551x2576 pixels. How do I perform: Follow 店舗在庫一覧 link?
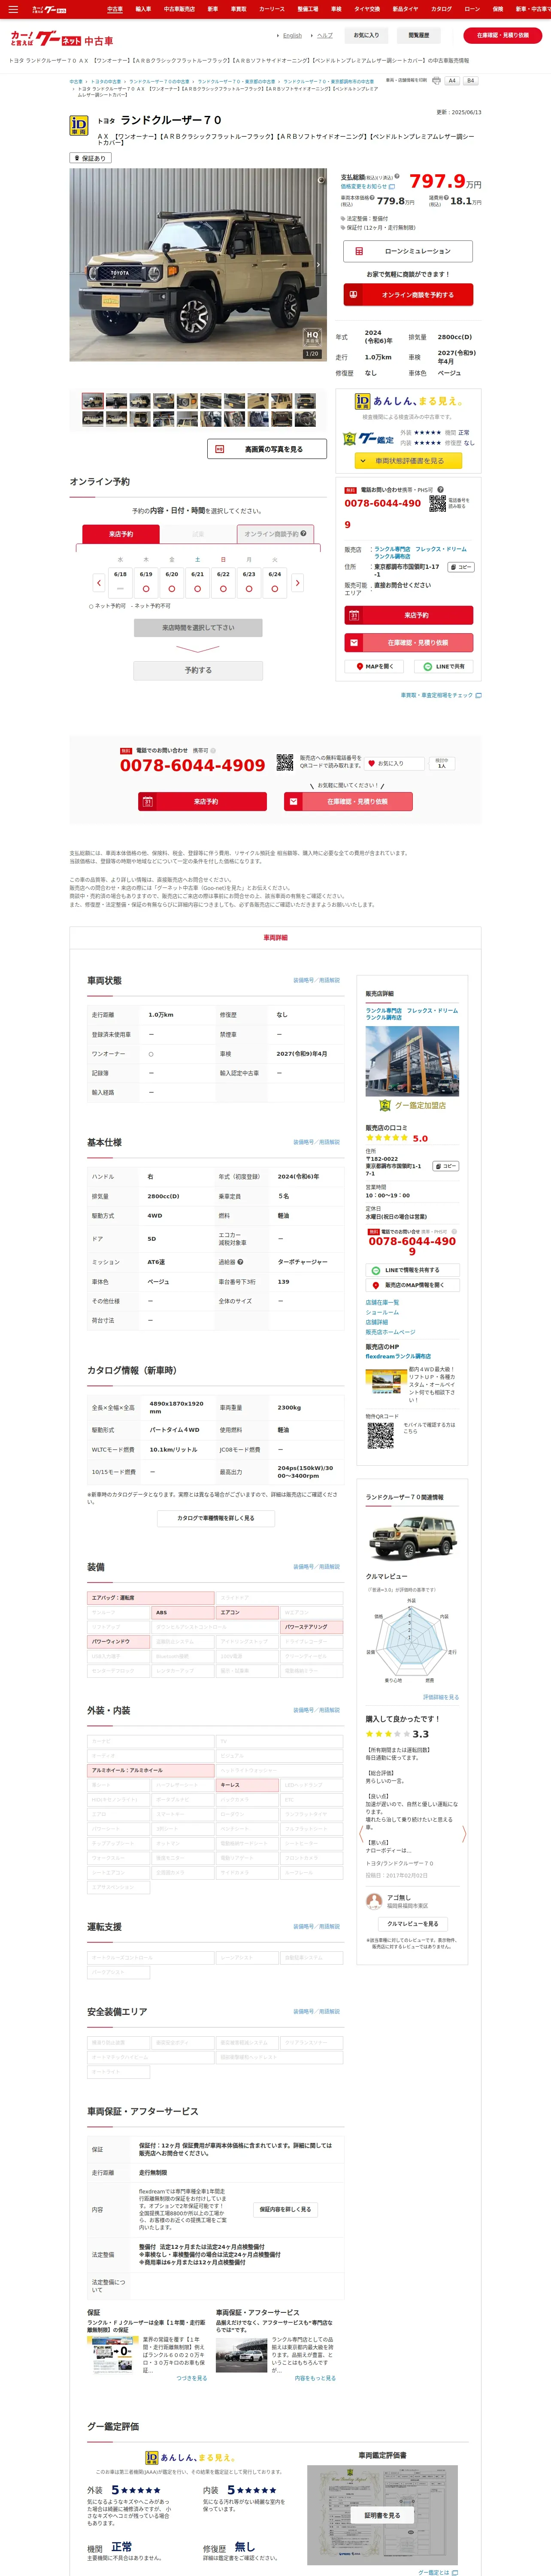[382, 1302]
